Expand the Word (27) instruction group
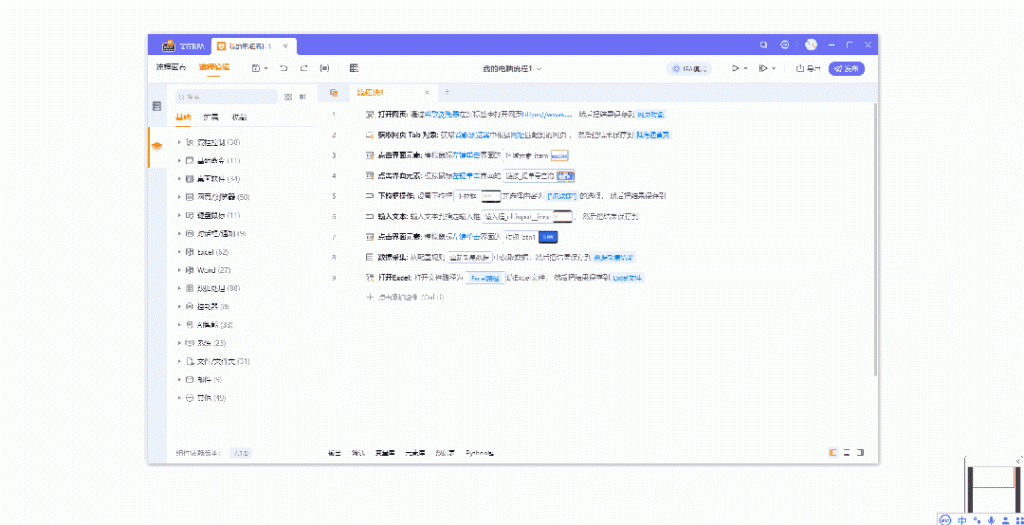This screenshot has width=1024, height=525. coord(179,270)
